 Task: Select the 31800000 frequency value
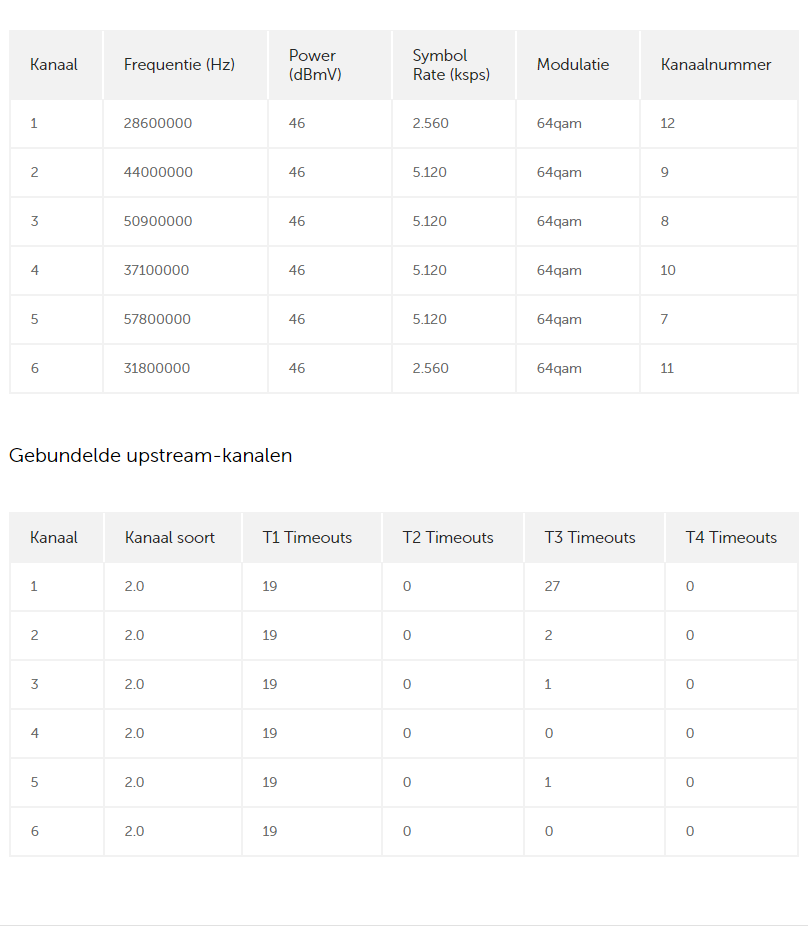pyautogui.click(x=157, y=368)
